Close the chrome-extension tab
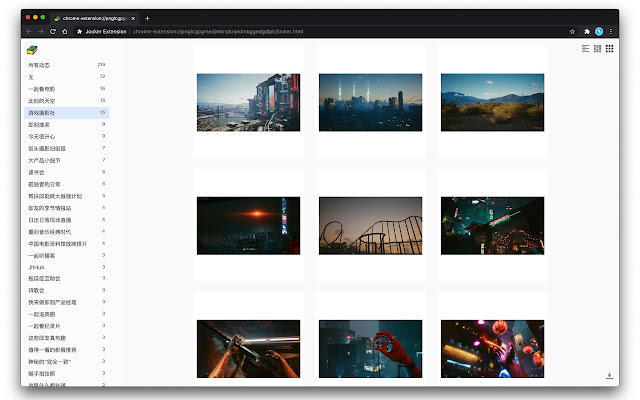640x400 pixels. [133, 18]
